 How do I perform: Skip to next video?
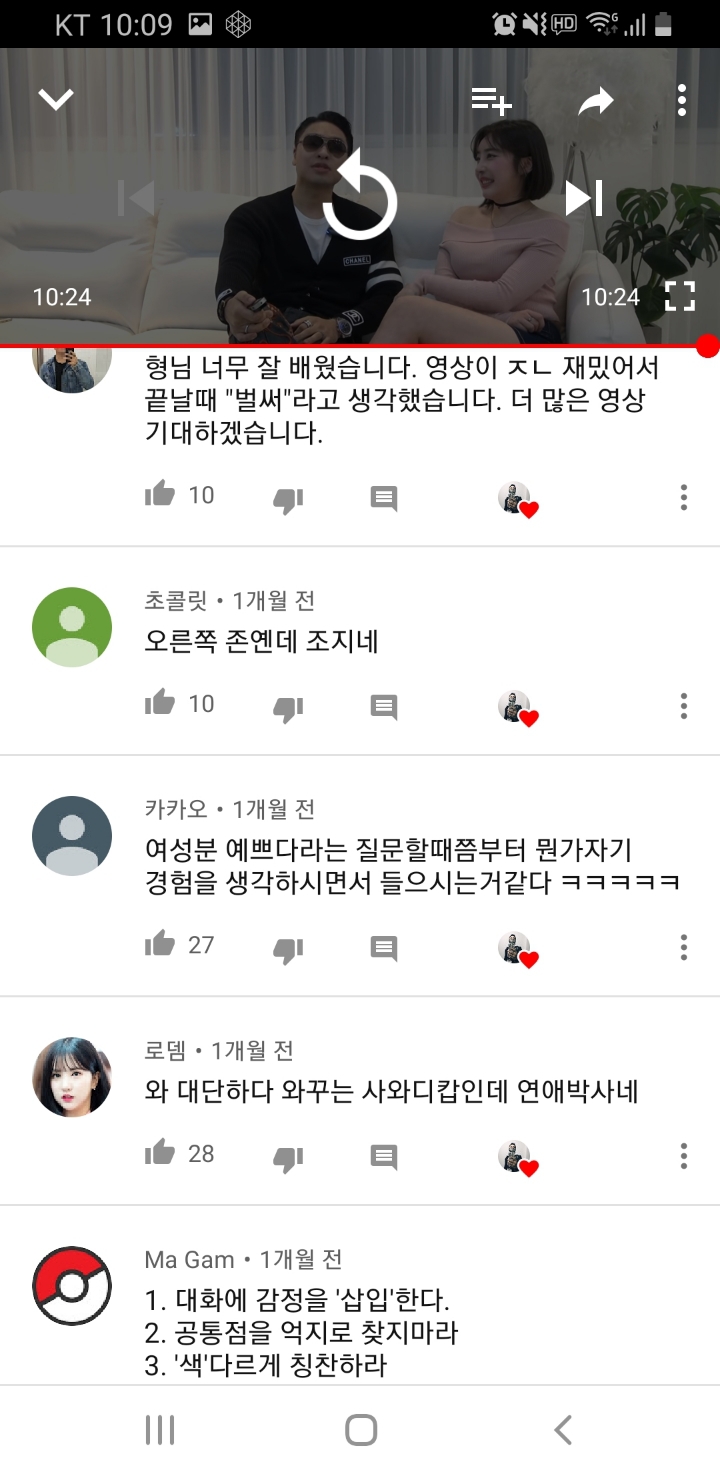pos(584,198)
